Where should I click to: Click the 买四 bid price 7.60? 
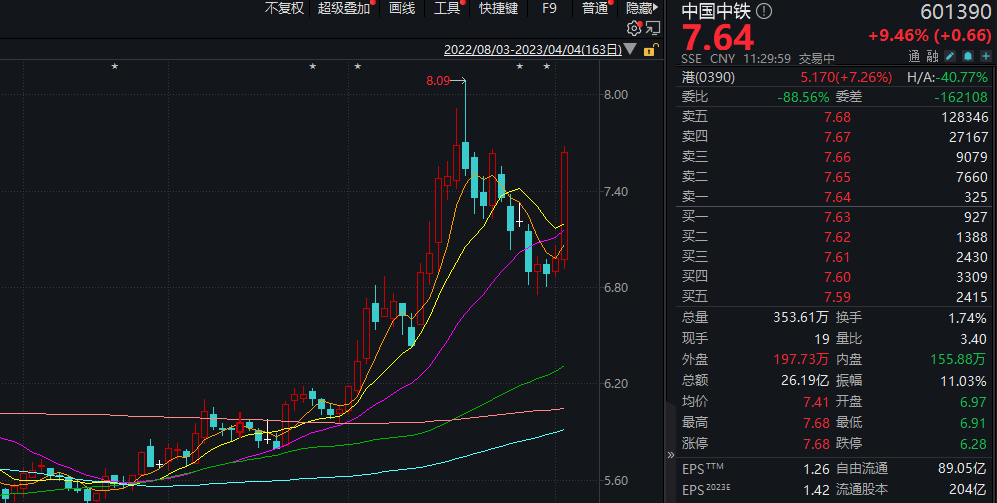point(837,277)
